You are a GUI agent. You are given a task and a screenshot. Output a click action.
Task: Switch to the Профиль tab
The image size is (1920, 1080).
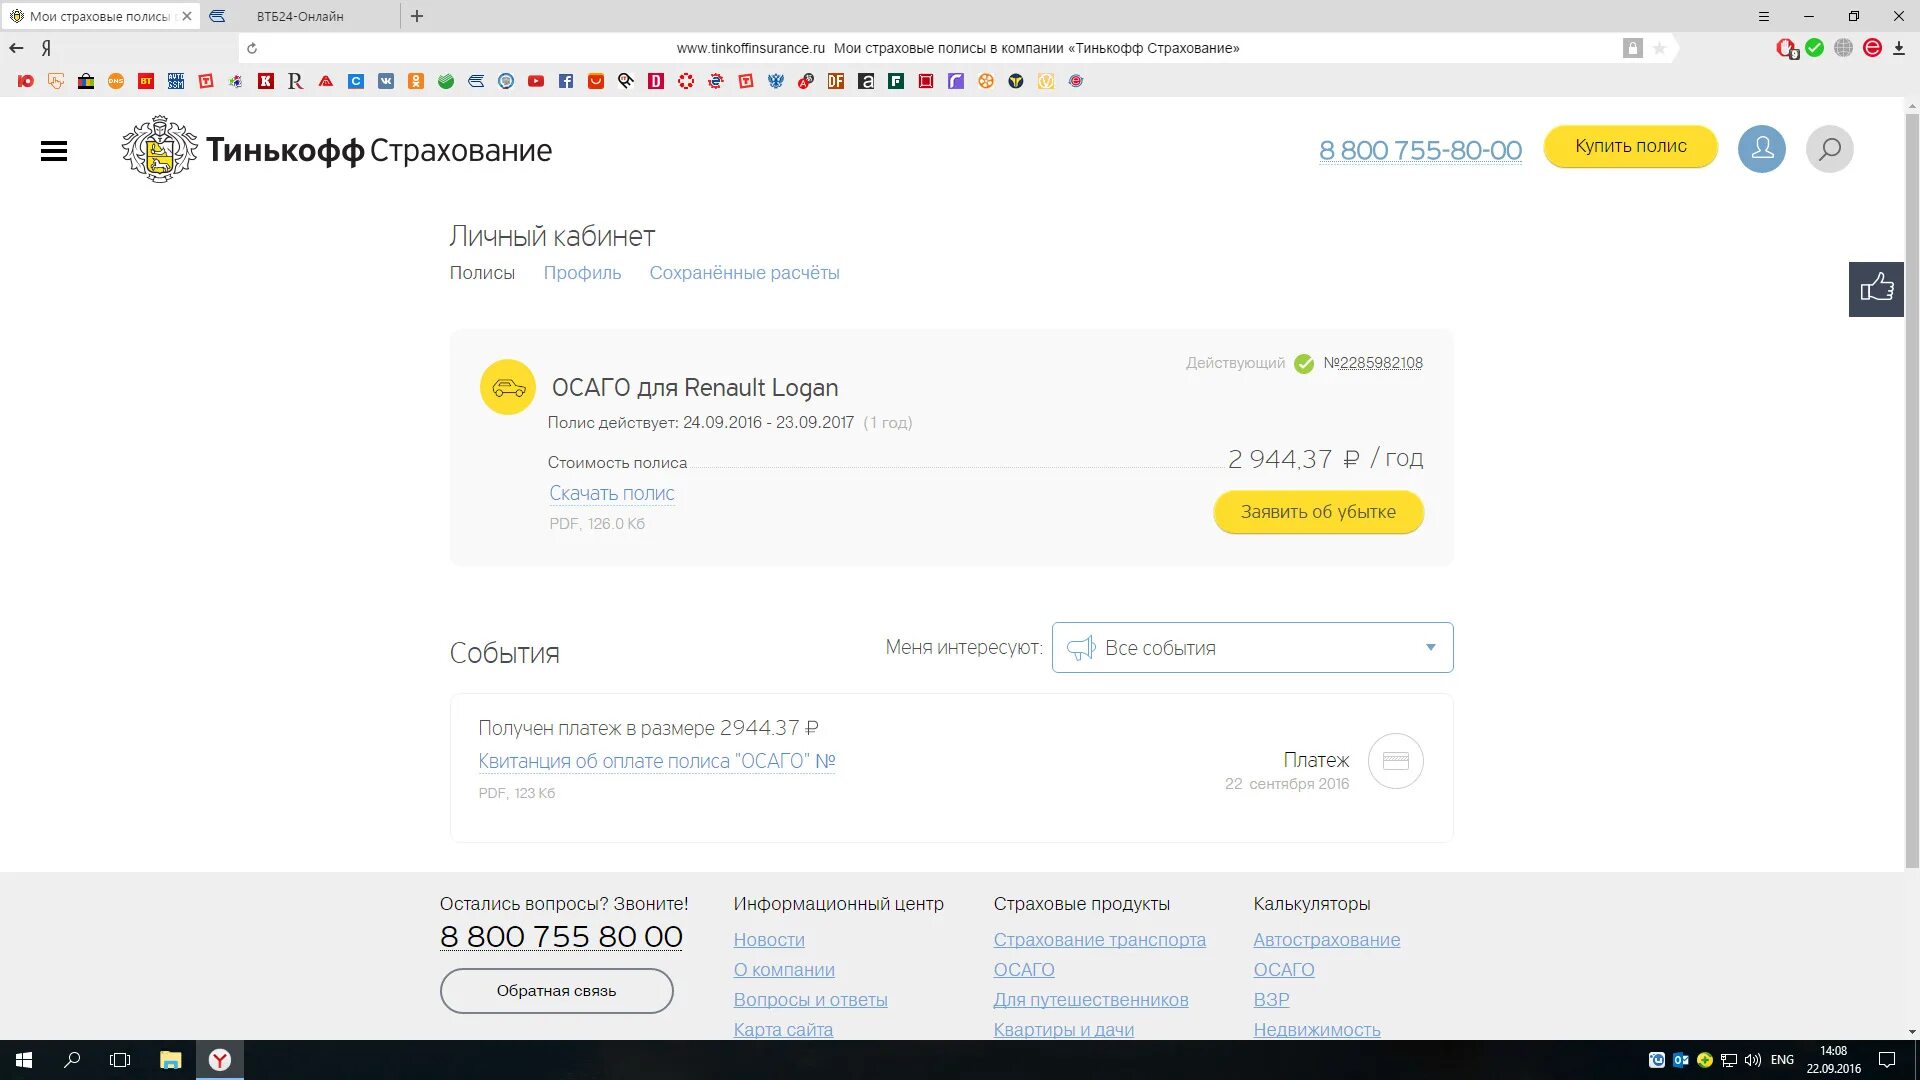point(582,273)
